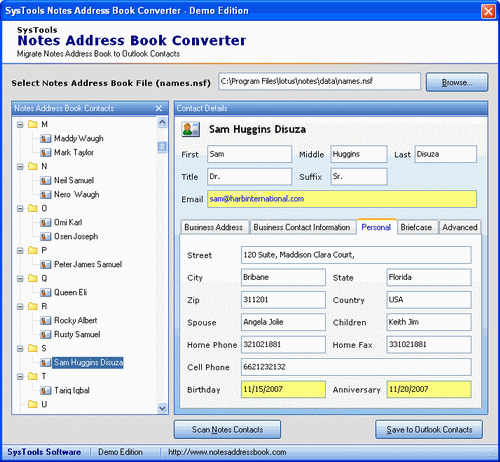The image size is (500, 462).
Task: Click the R folder icon in the tree
Action: (33, 306)
